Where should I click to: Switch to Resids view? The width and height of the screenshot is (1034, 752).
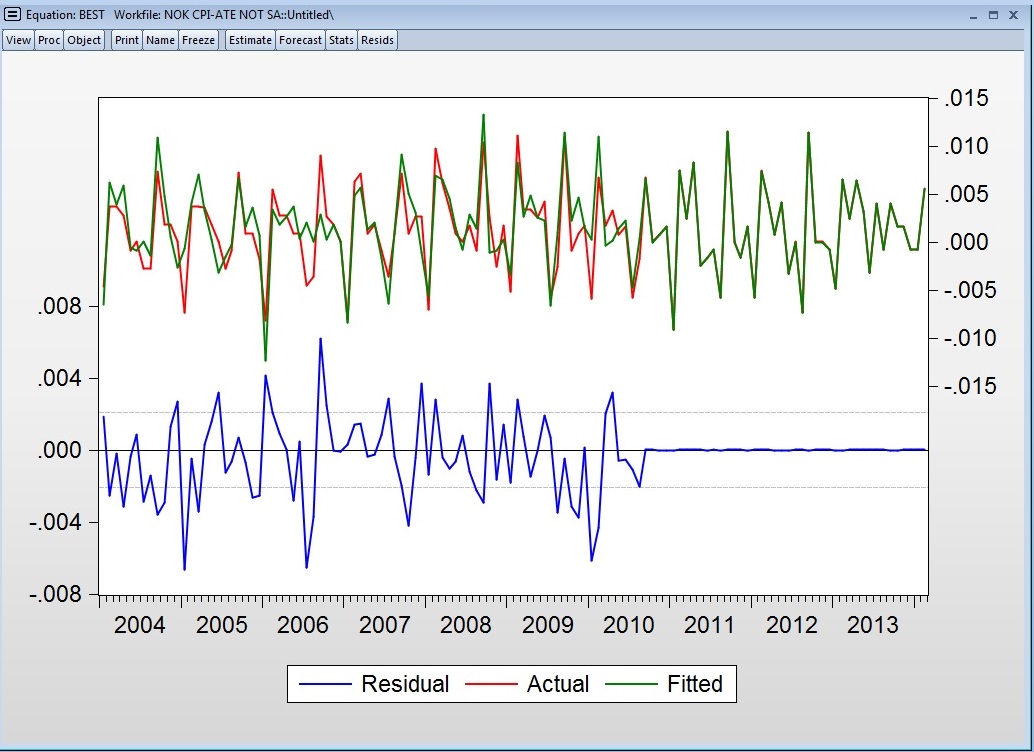click(x=377, y=40)
